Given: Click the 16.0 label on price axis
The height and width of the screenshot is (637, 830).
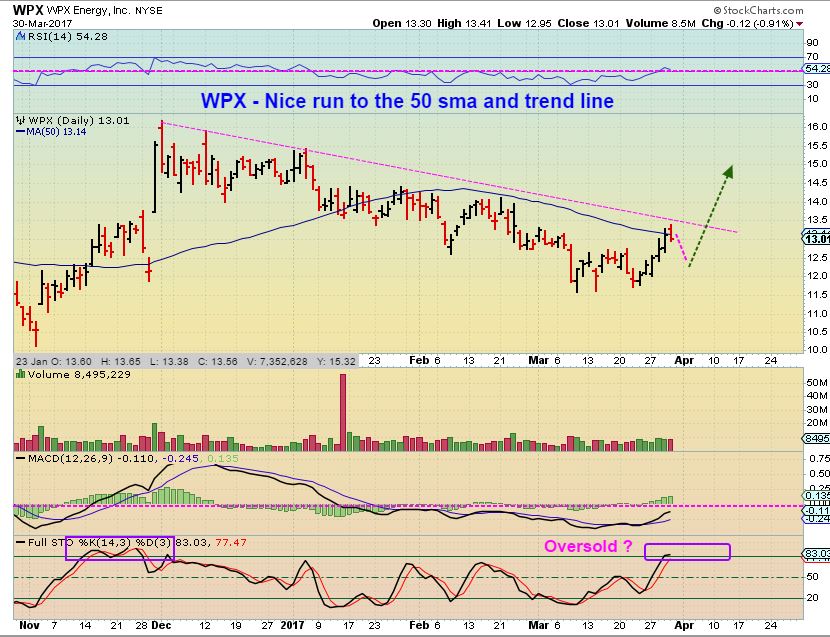Looking at the screenshot, I should pyautogui.click(x=818, y=126).
